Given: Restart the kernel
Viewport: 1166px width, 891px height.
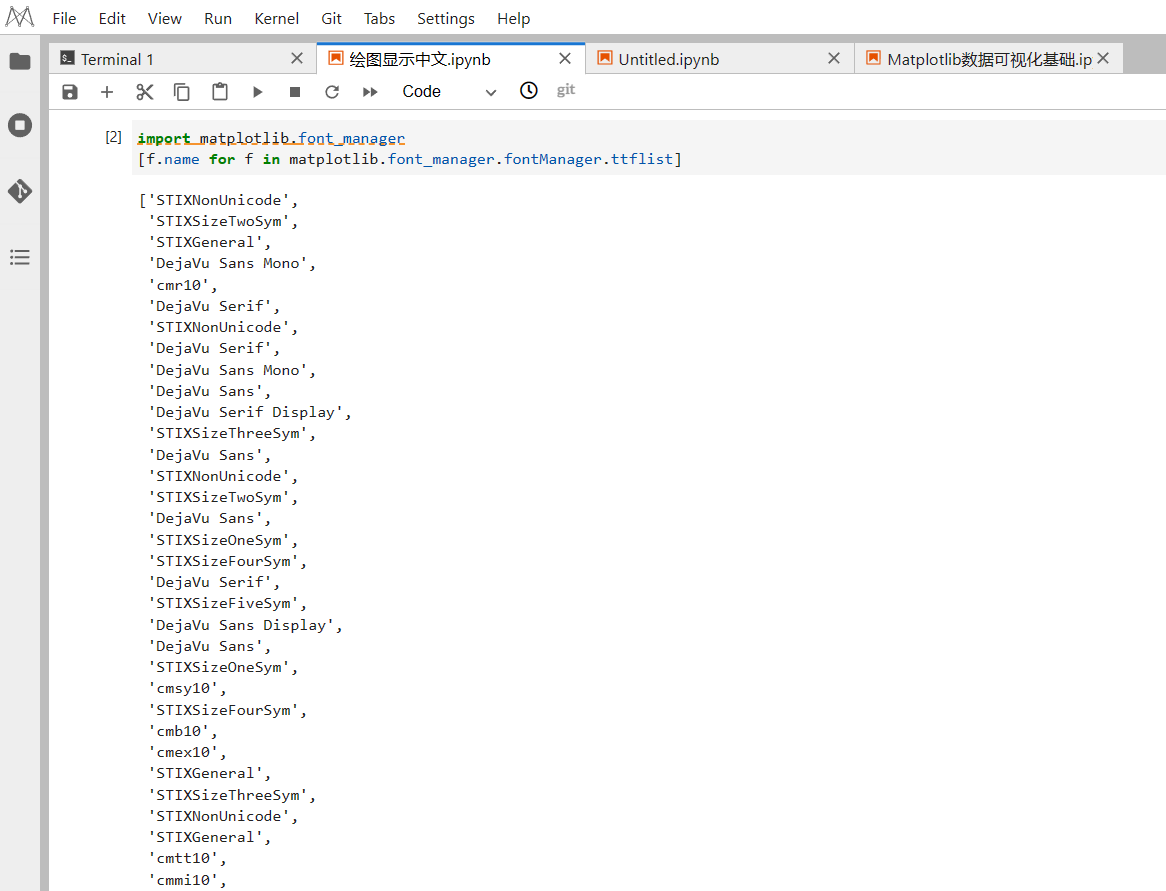Looking at the screenshot, I should pyautogui.click(x=332, y=91).
